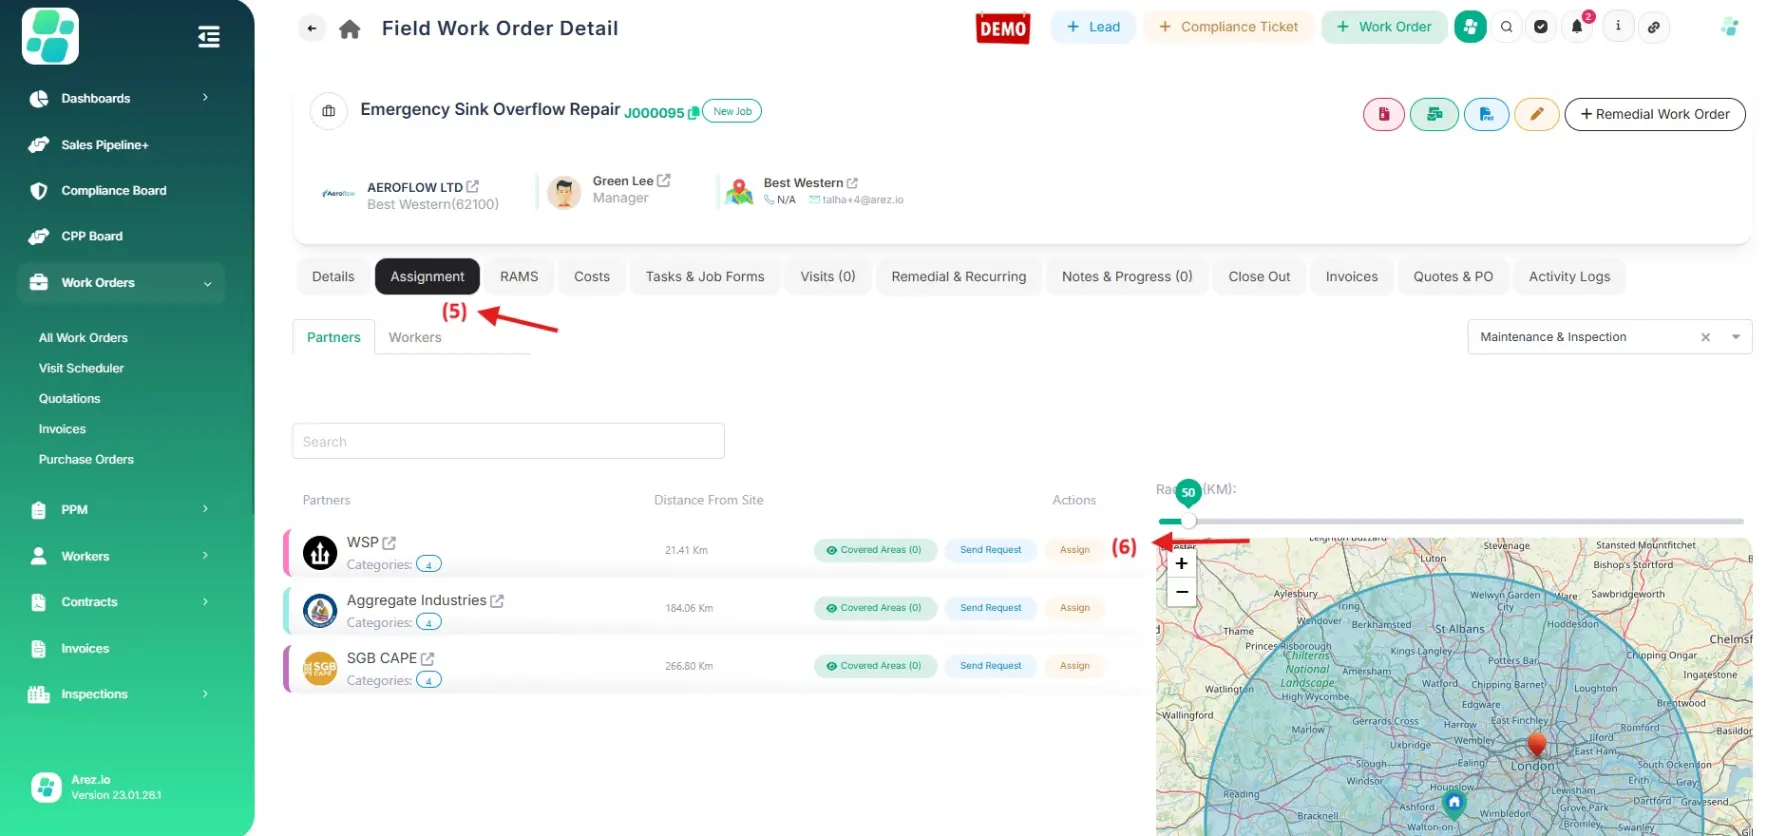1787x836 pixels.
Task: Open Aggregate Industries external link icon
Action: point(497,601)
